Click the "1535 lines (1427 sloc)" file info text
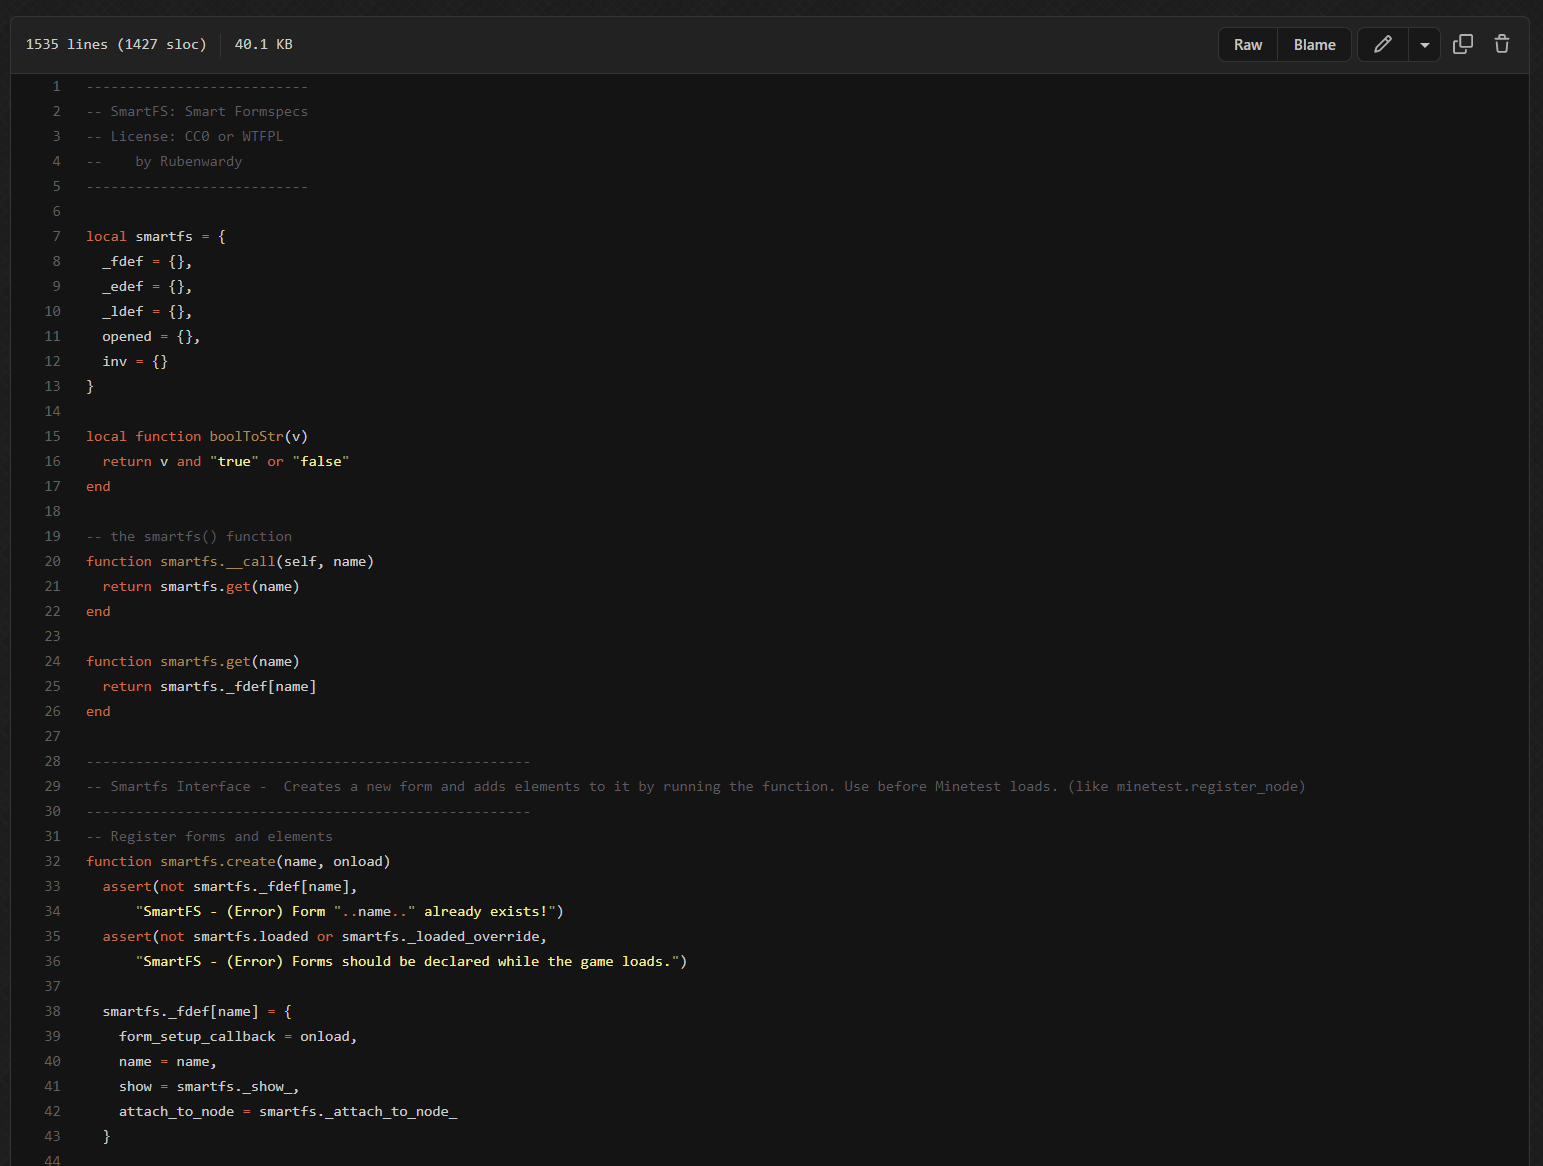The height and width of the screenshot is (1166, 1543). (x=116, y=45)
